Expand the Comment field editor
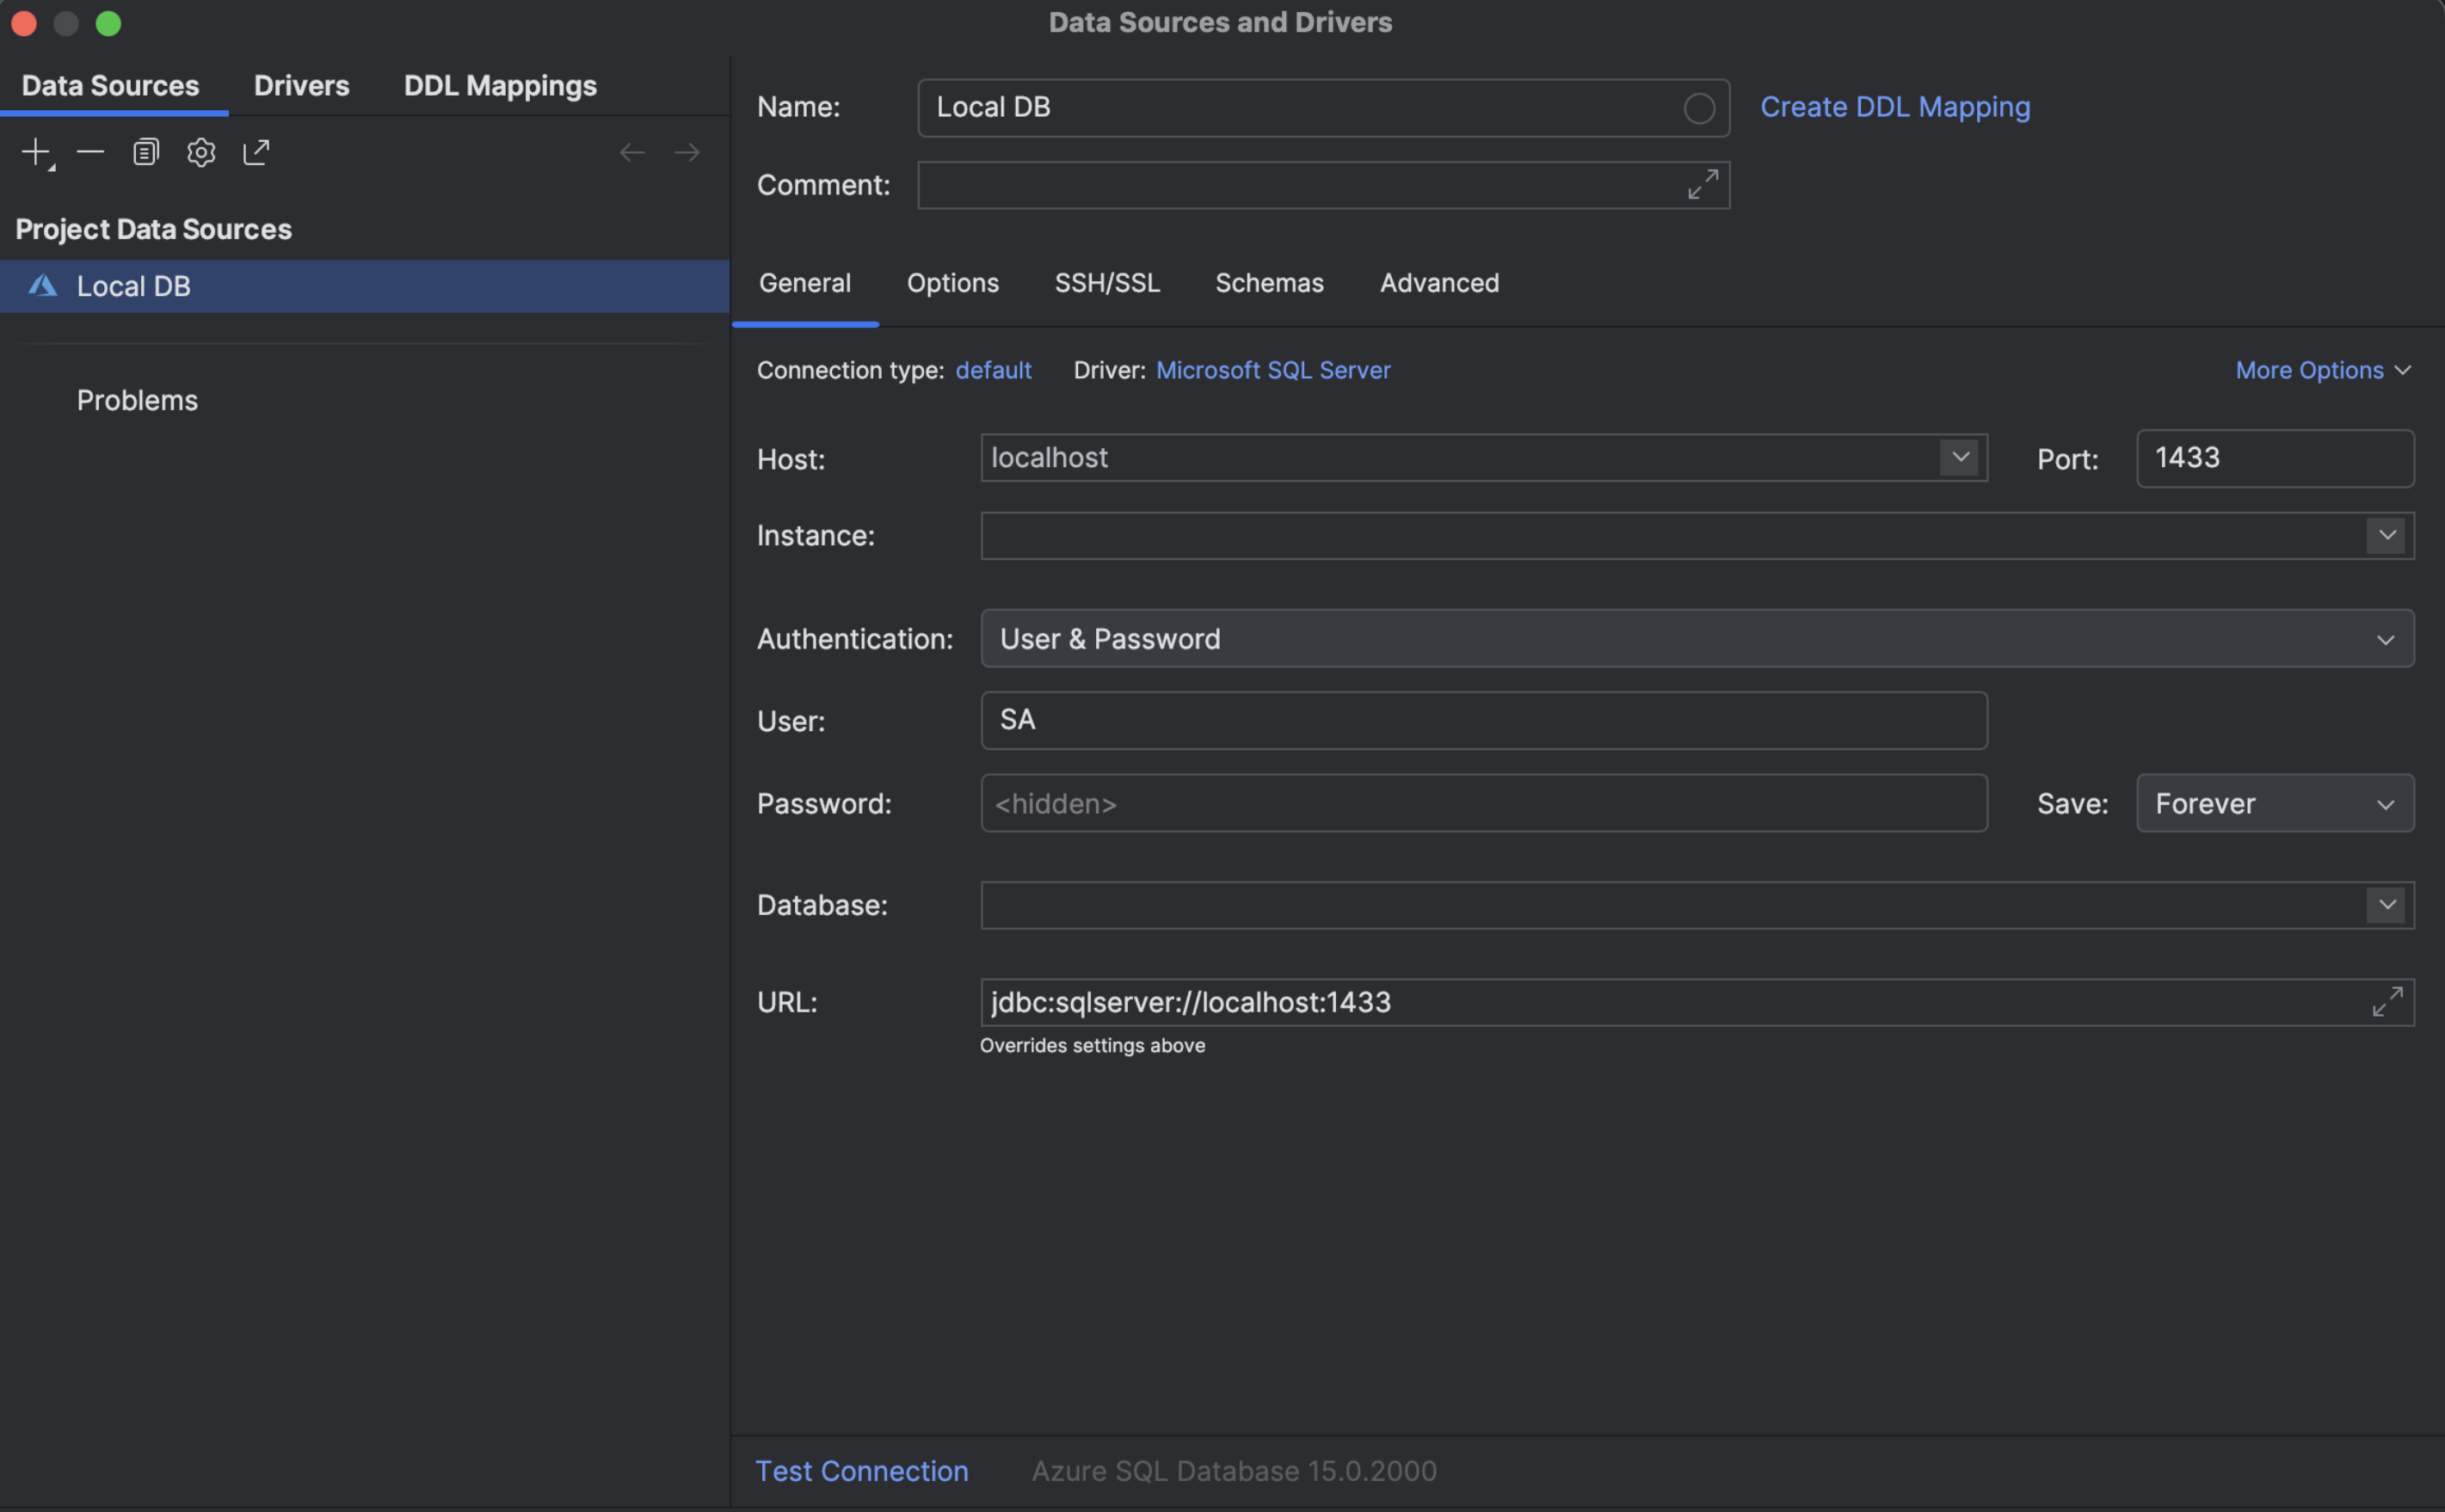2445x1512 pixels. click(1703, 185)
